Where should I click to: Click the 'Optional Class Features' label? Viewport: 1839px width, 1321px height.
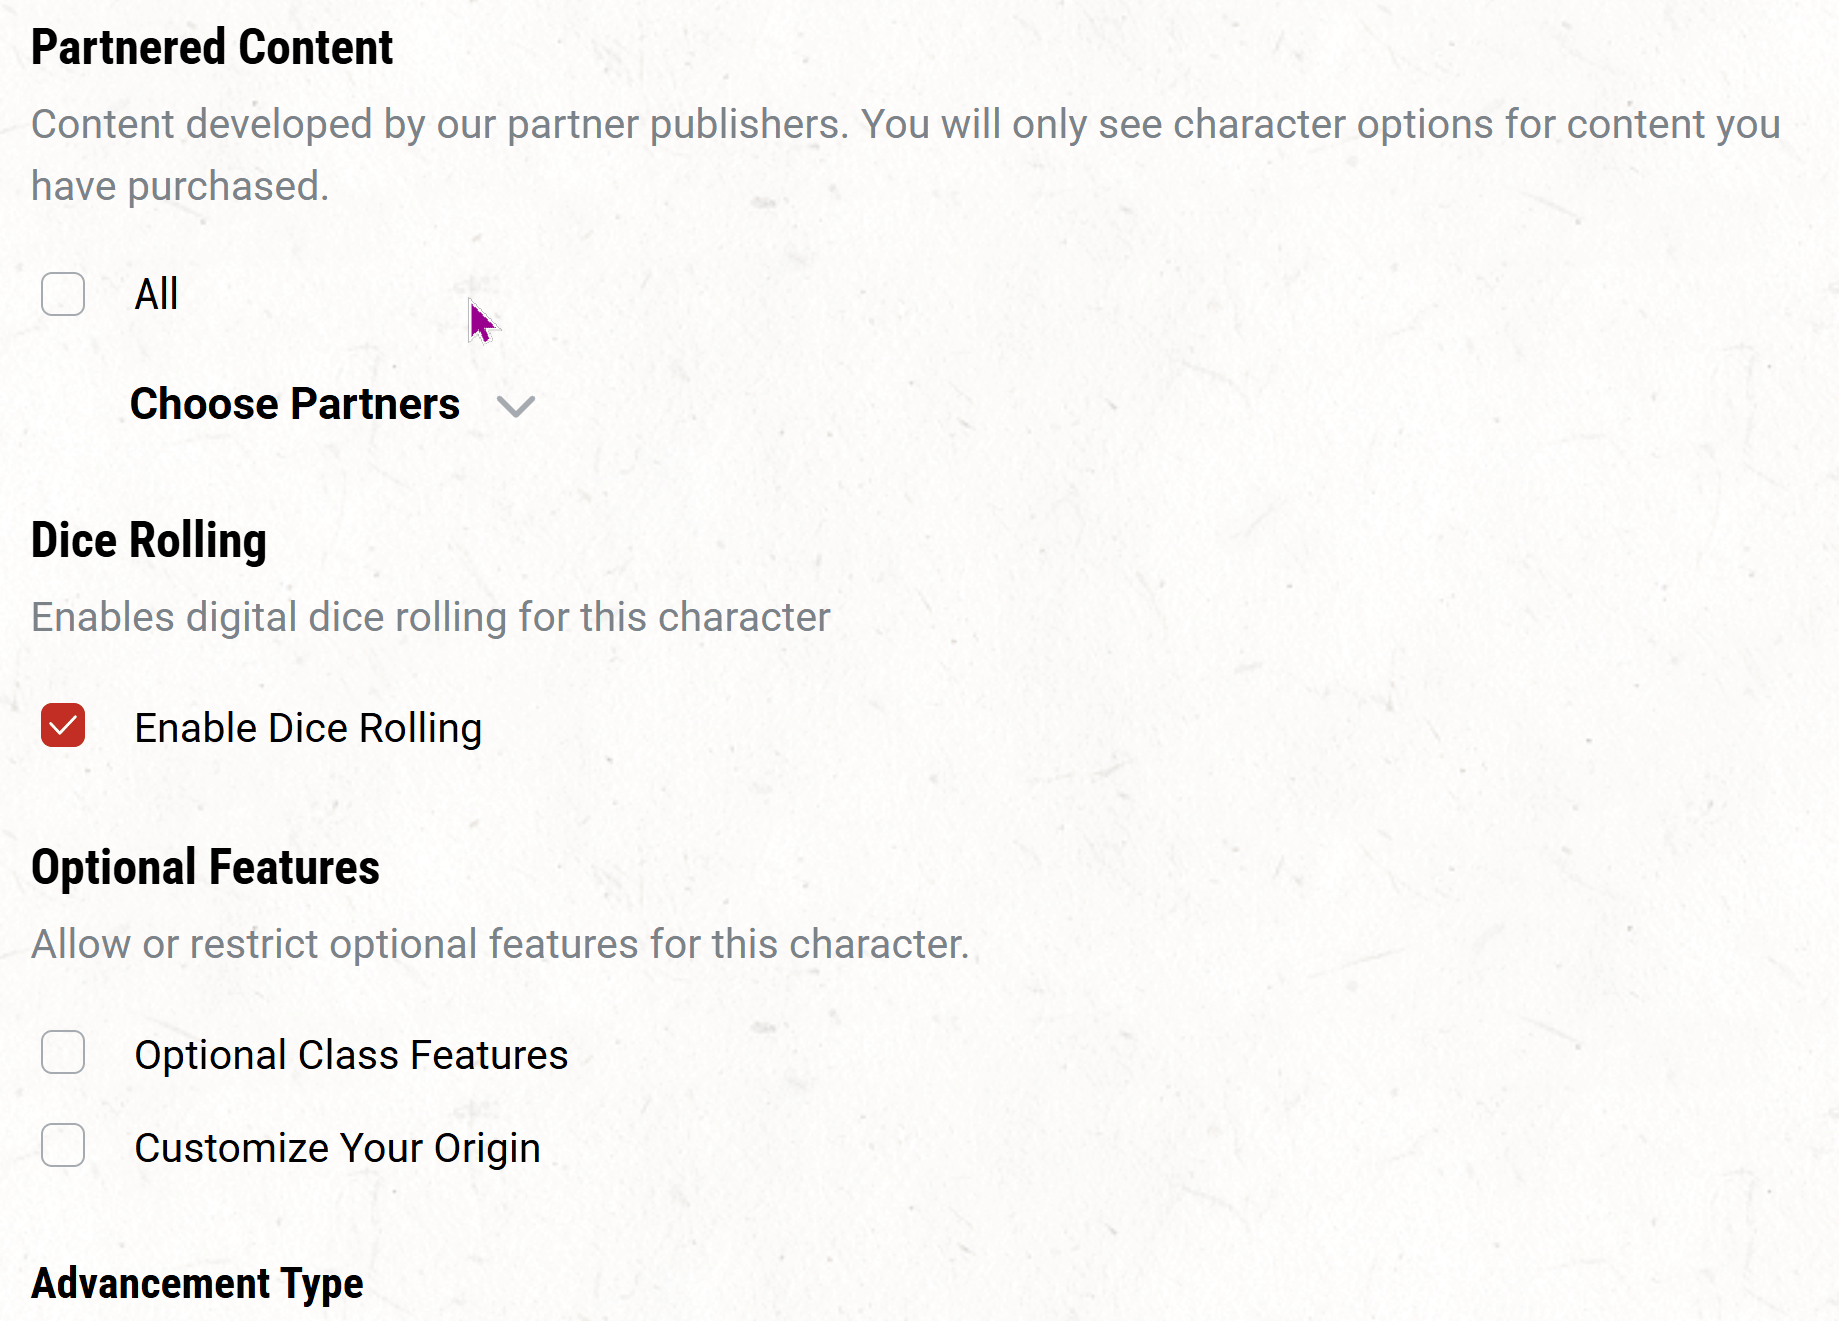pyautogui.click(x=351, y=1055)
